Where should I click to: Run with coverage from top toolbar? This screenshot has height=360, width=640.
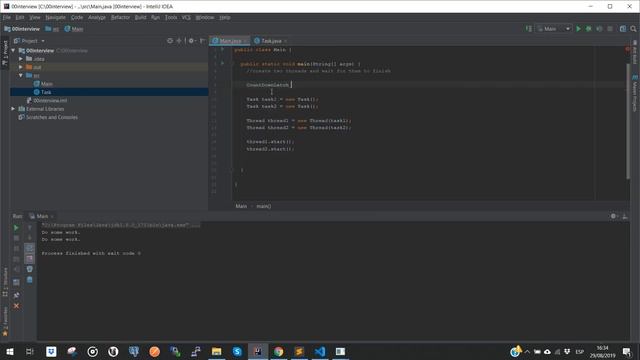pos(599,29)
